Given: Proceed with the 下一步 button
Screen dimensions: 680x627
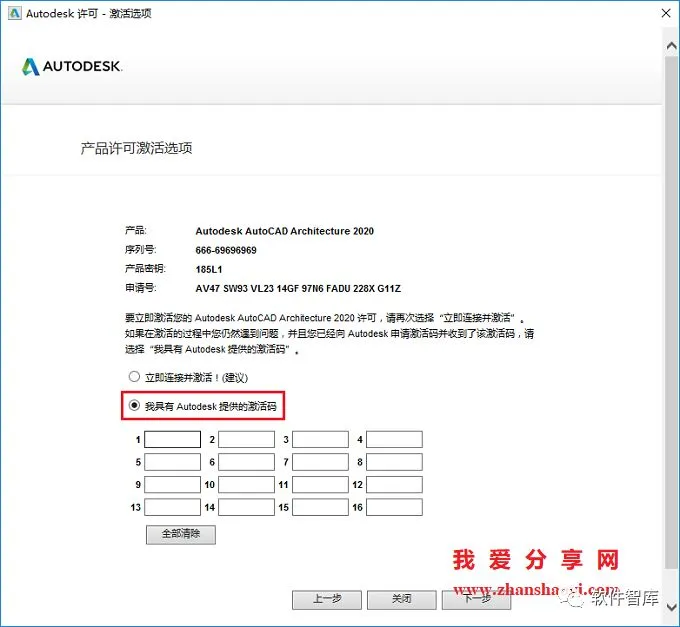Looking at the screenshot, I should [x=477, y=600].
